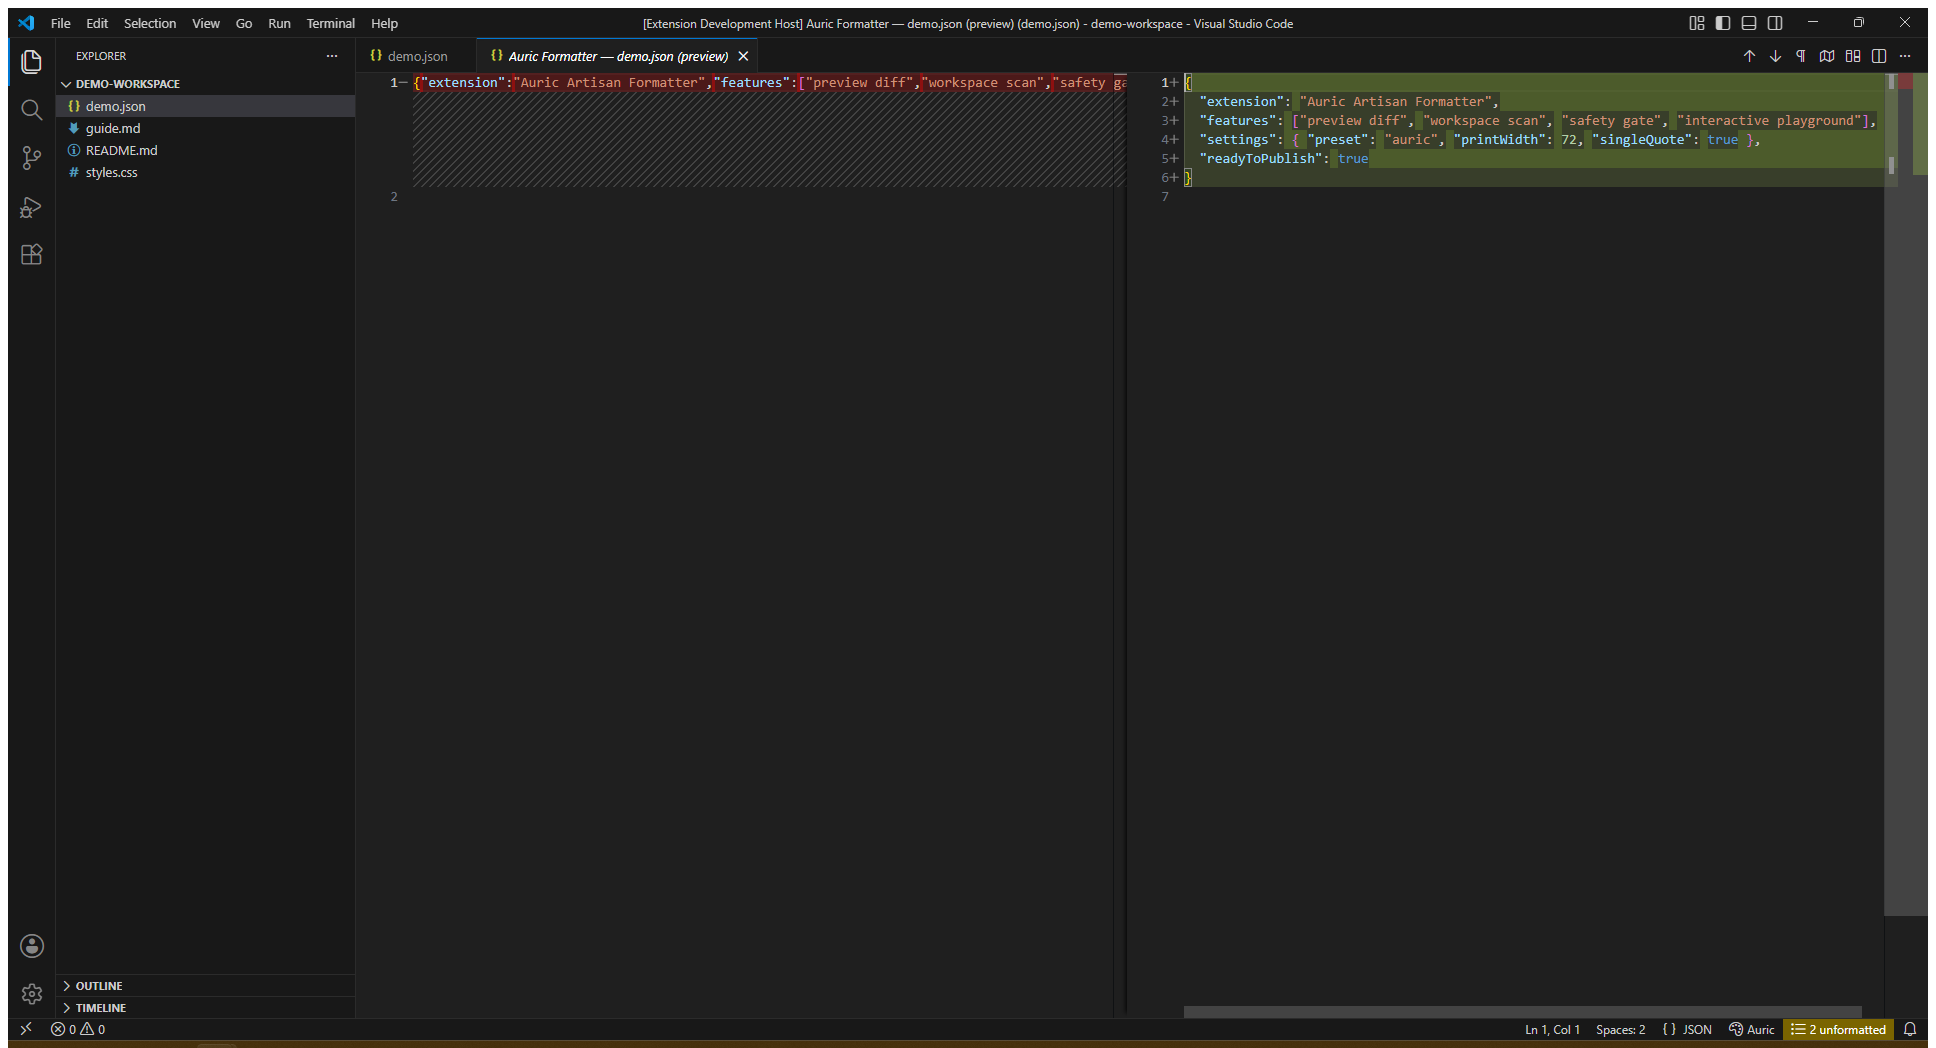Viewport: 1936px width, 1048px height.
Task: Click the 2 unformatted status item
Action: coord(1838,1029)
